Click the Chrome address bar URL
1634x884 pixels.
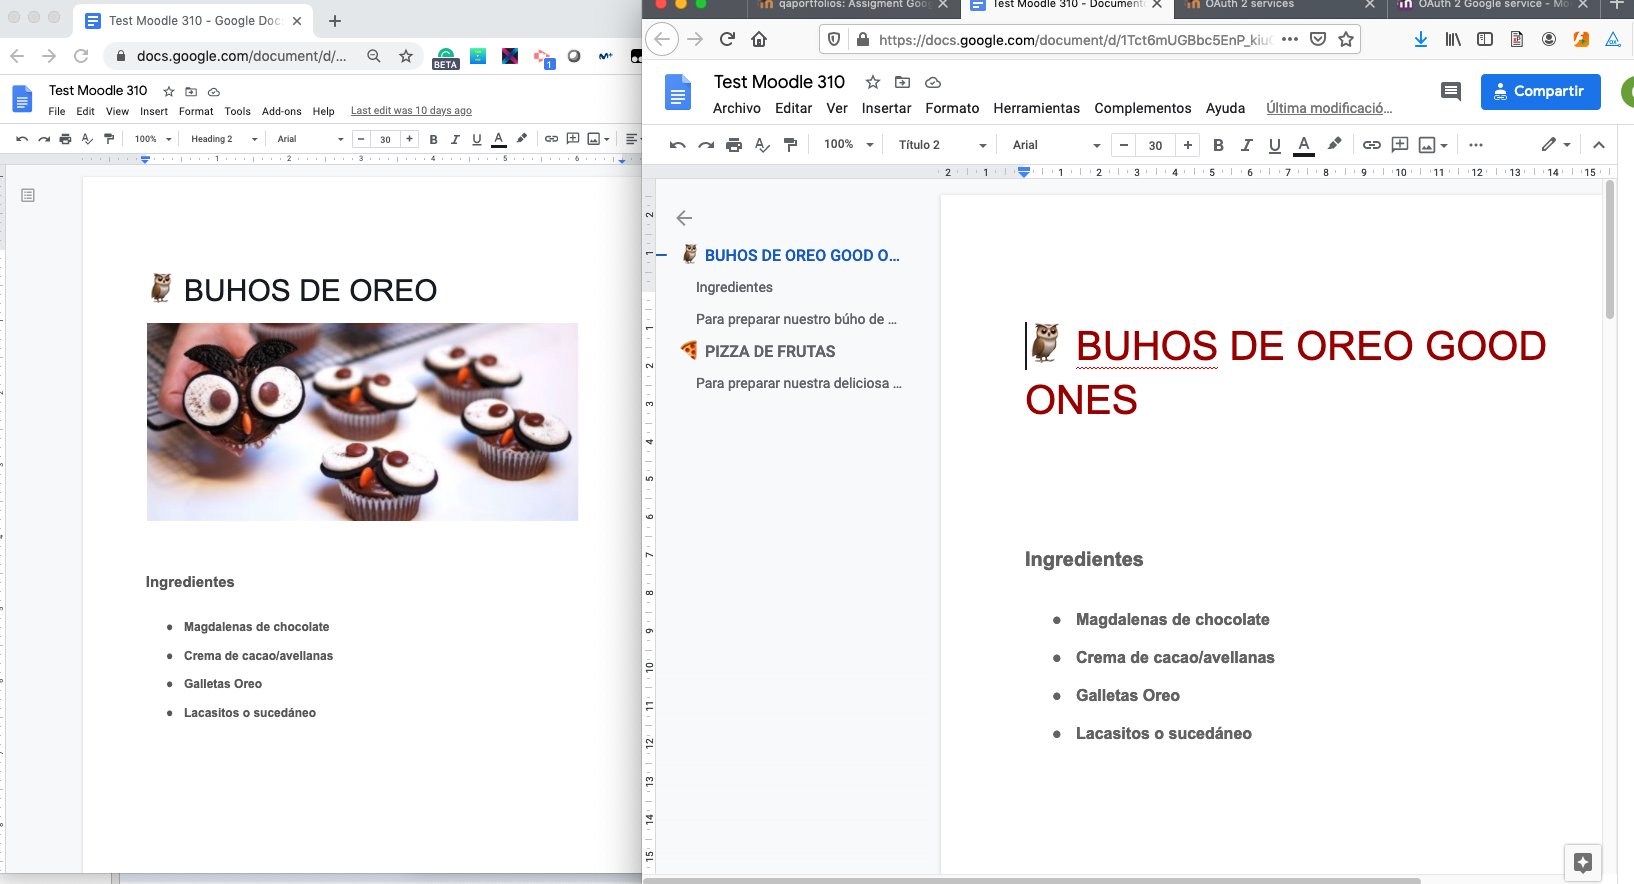[241, 56]
